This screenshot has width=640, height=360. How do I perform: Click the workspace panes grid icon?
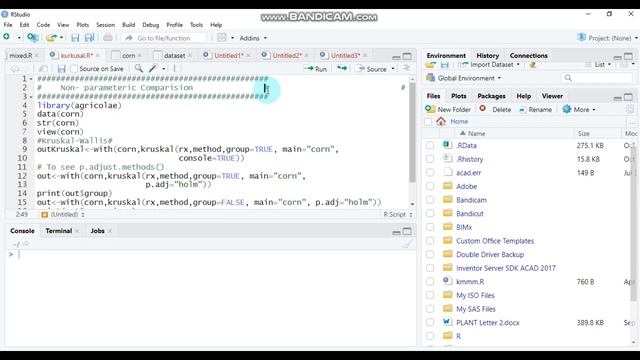[x=222, y=38]
